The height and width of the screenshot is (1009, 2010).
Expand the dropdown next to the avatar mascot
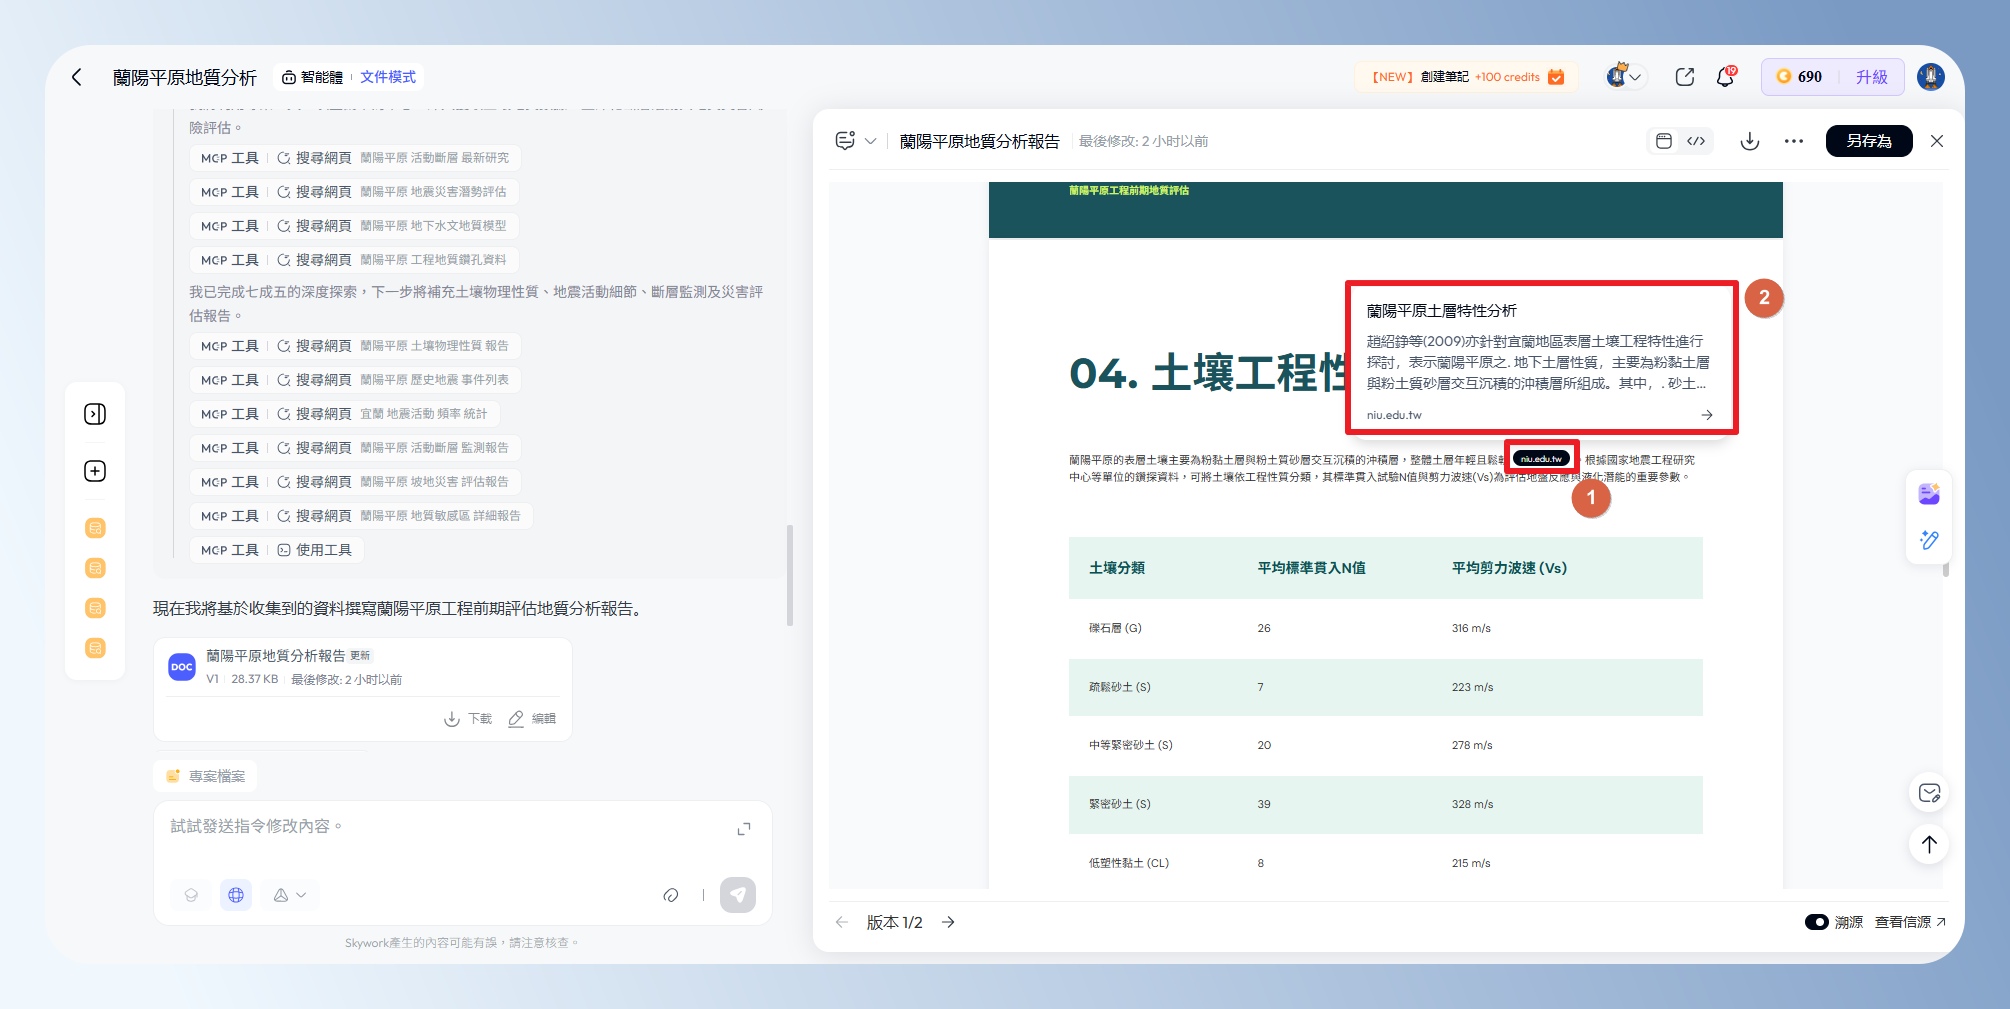(1636, 77)
